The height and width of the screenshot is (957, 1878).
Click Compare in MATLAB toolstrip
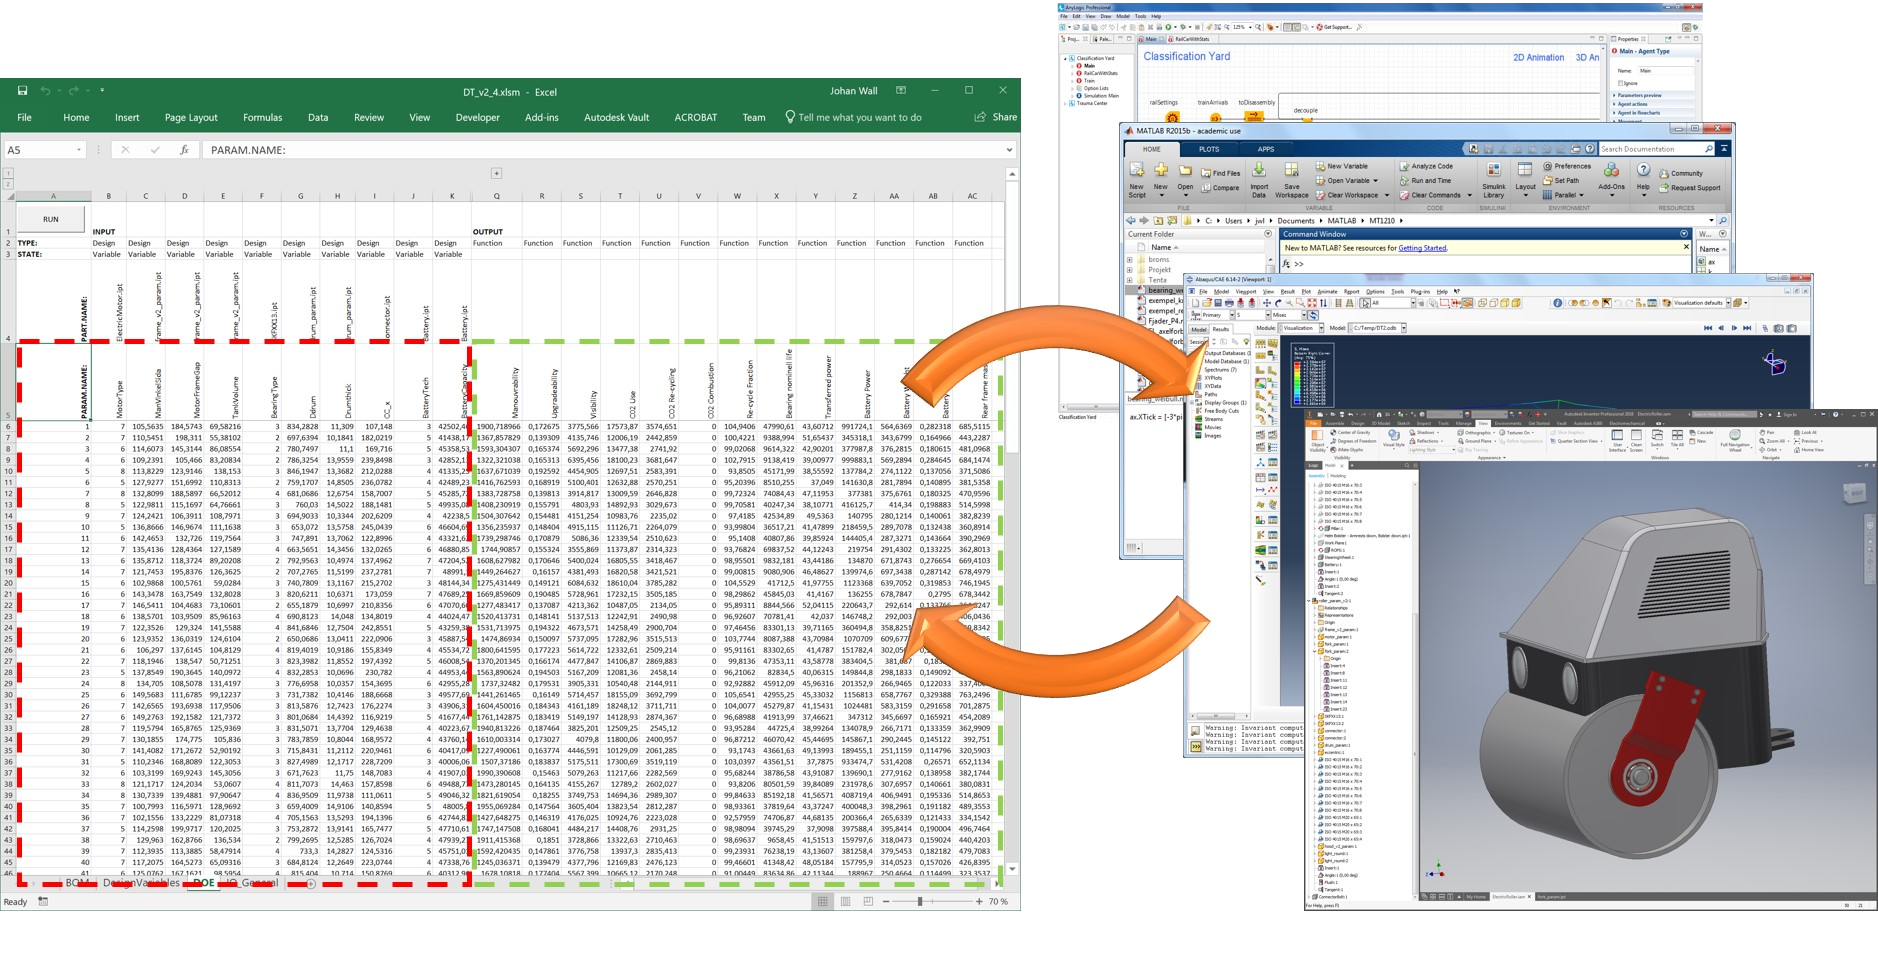tap(1220, 187)
